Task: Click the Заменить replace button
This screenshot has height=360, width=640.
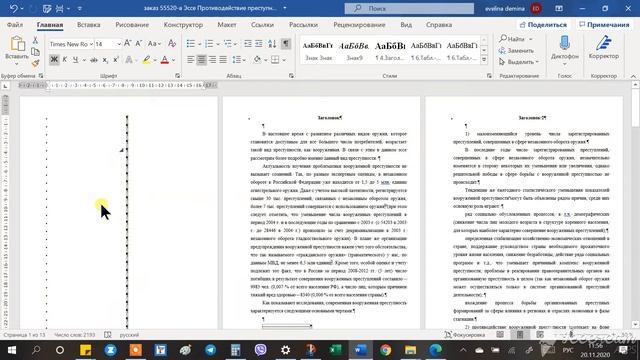Action: (x=516, y=51)
